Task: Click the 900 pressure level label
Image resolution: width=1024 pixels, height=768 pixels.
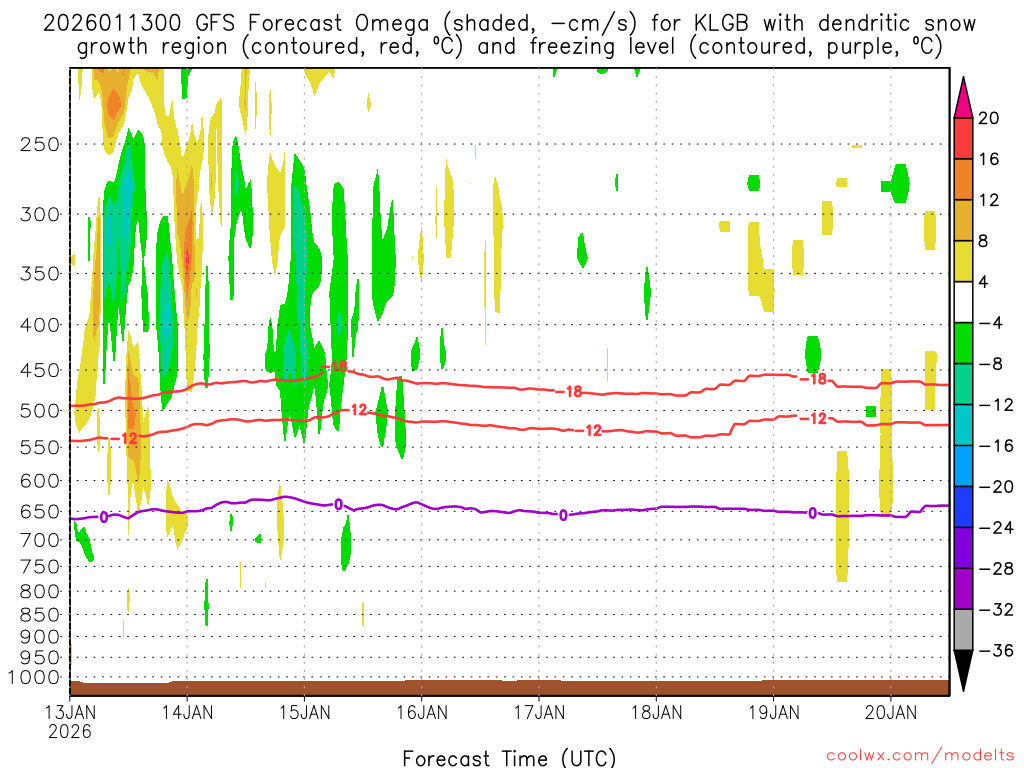Action: tap(40, 637)
